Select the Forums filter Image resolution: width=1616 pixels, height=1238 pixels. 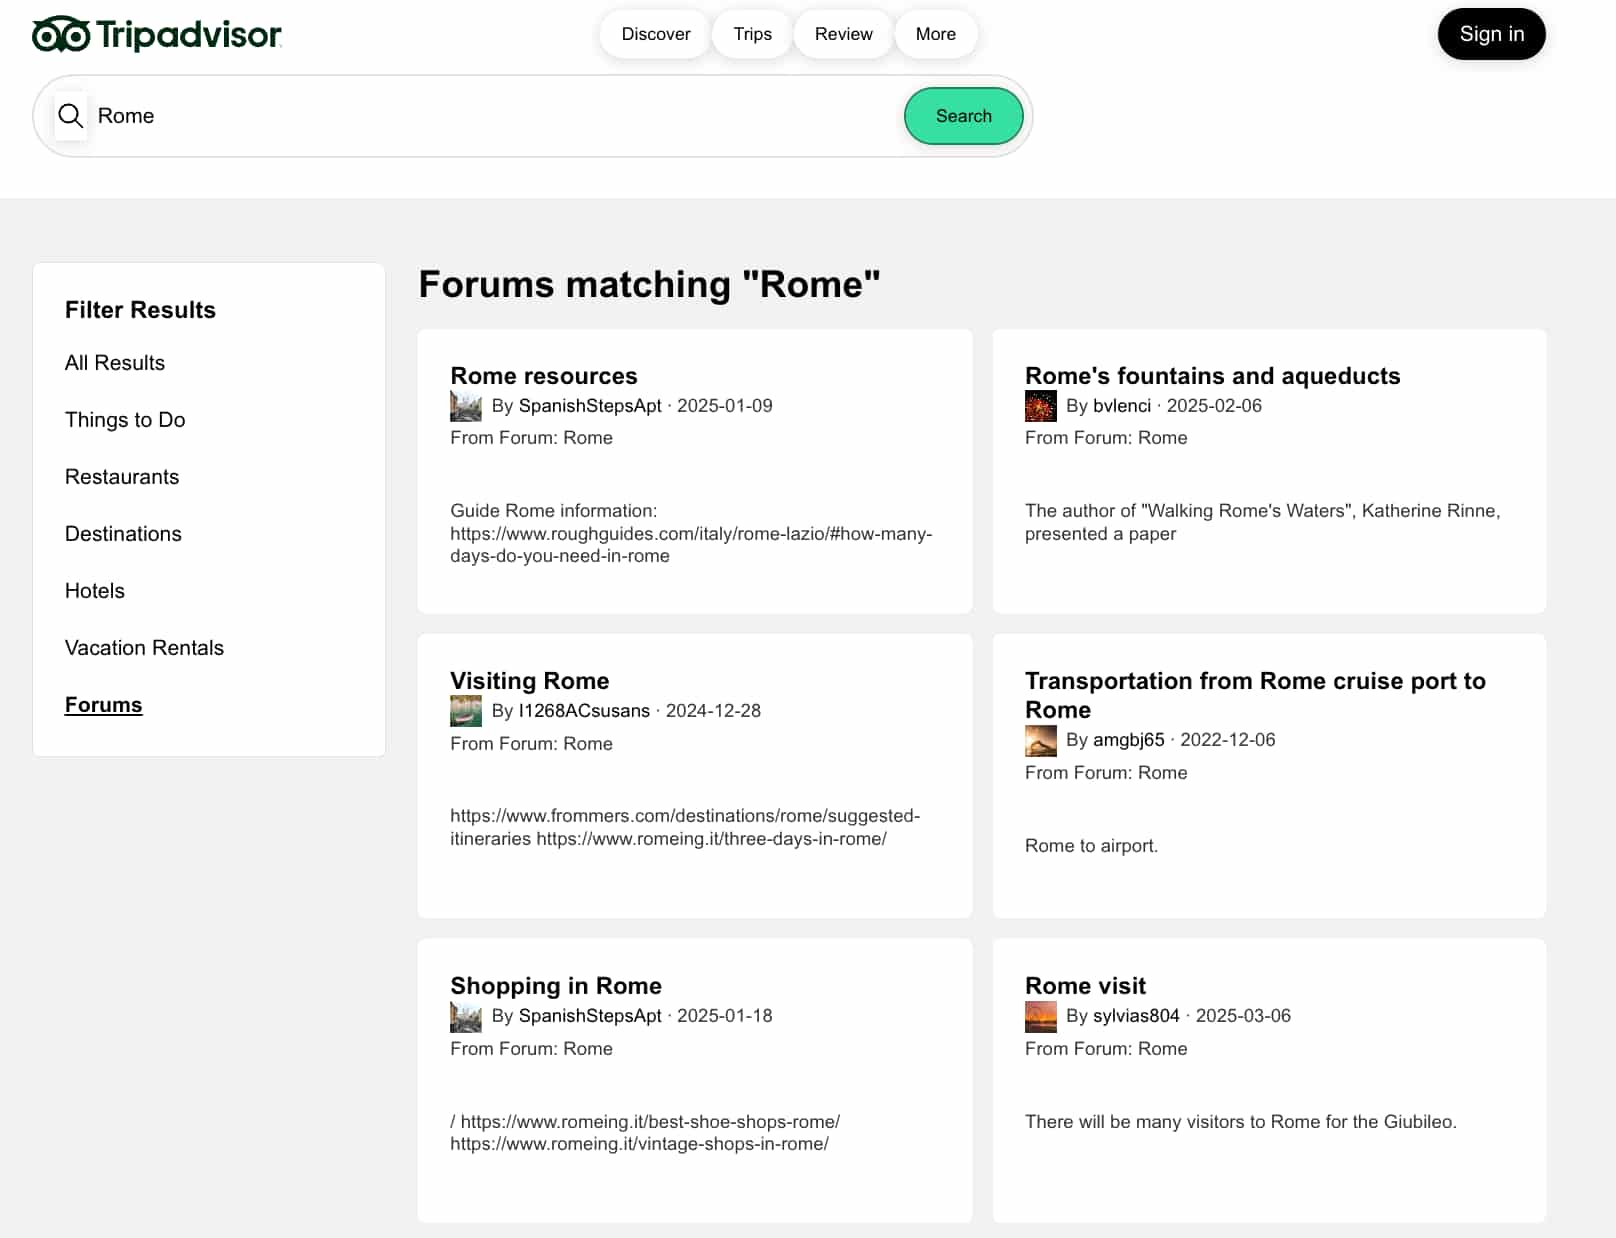[x=103, y=705]
